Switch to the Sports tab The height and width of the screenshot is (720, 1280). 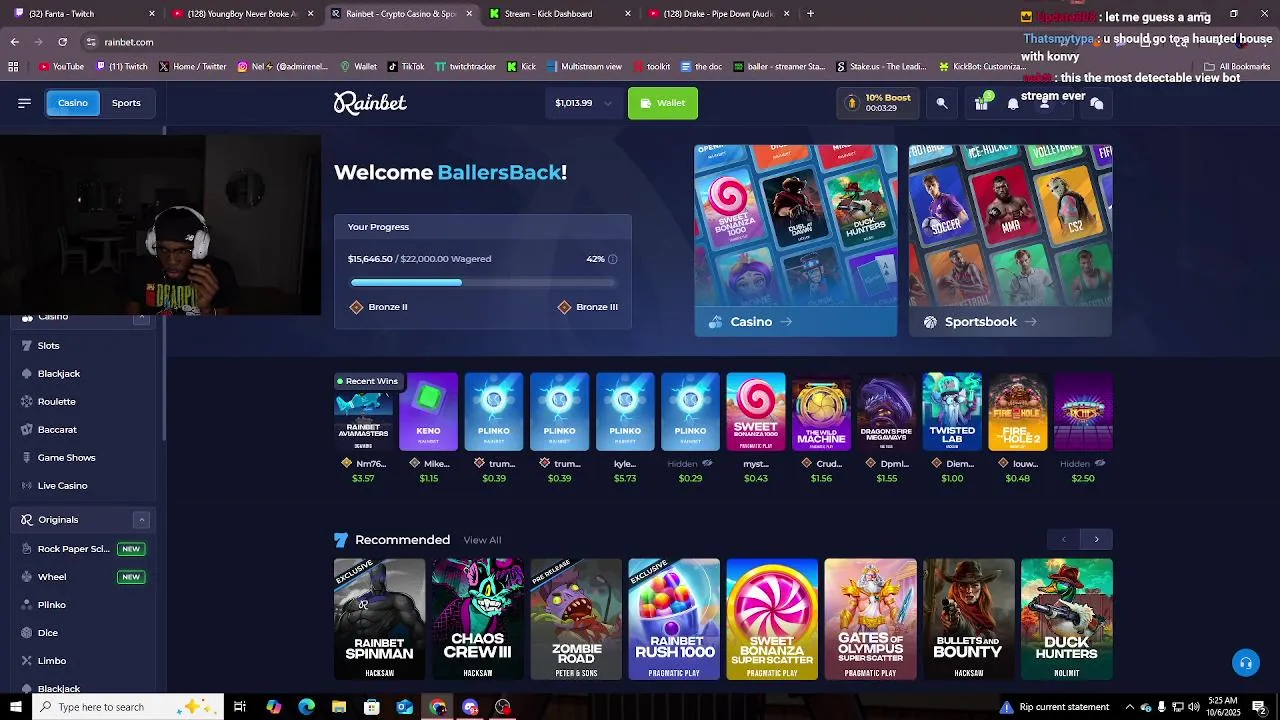(x=126, y=103)
